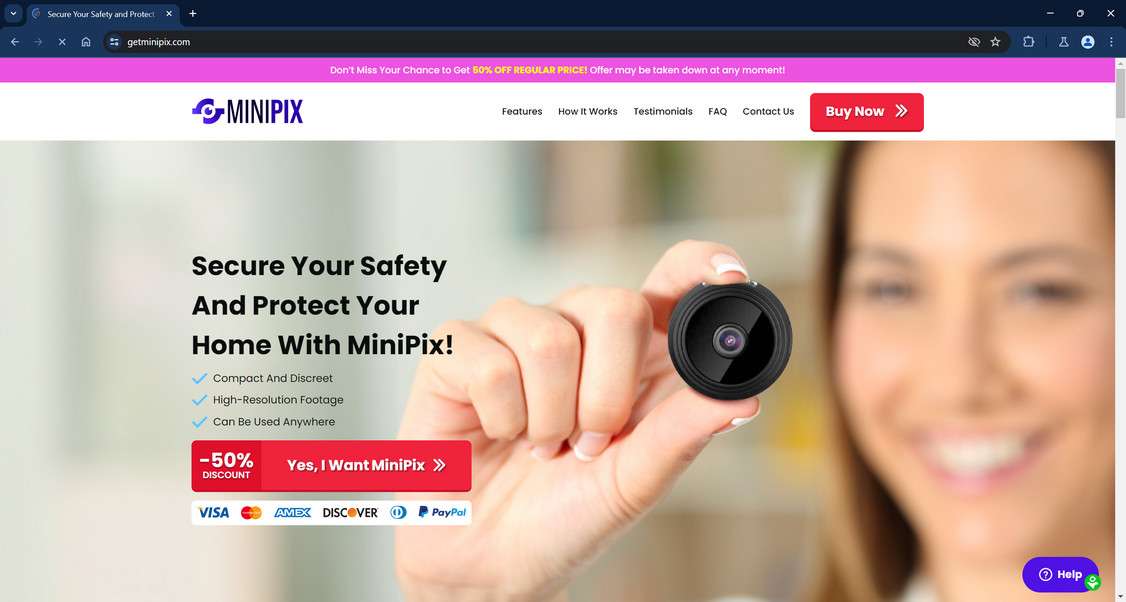The width and height of the screenshot is (1126, 602).
Task: Expand the tab search dropdown
Action: [13, 13]
